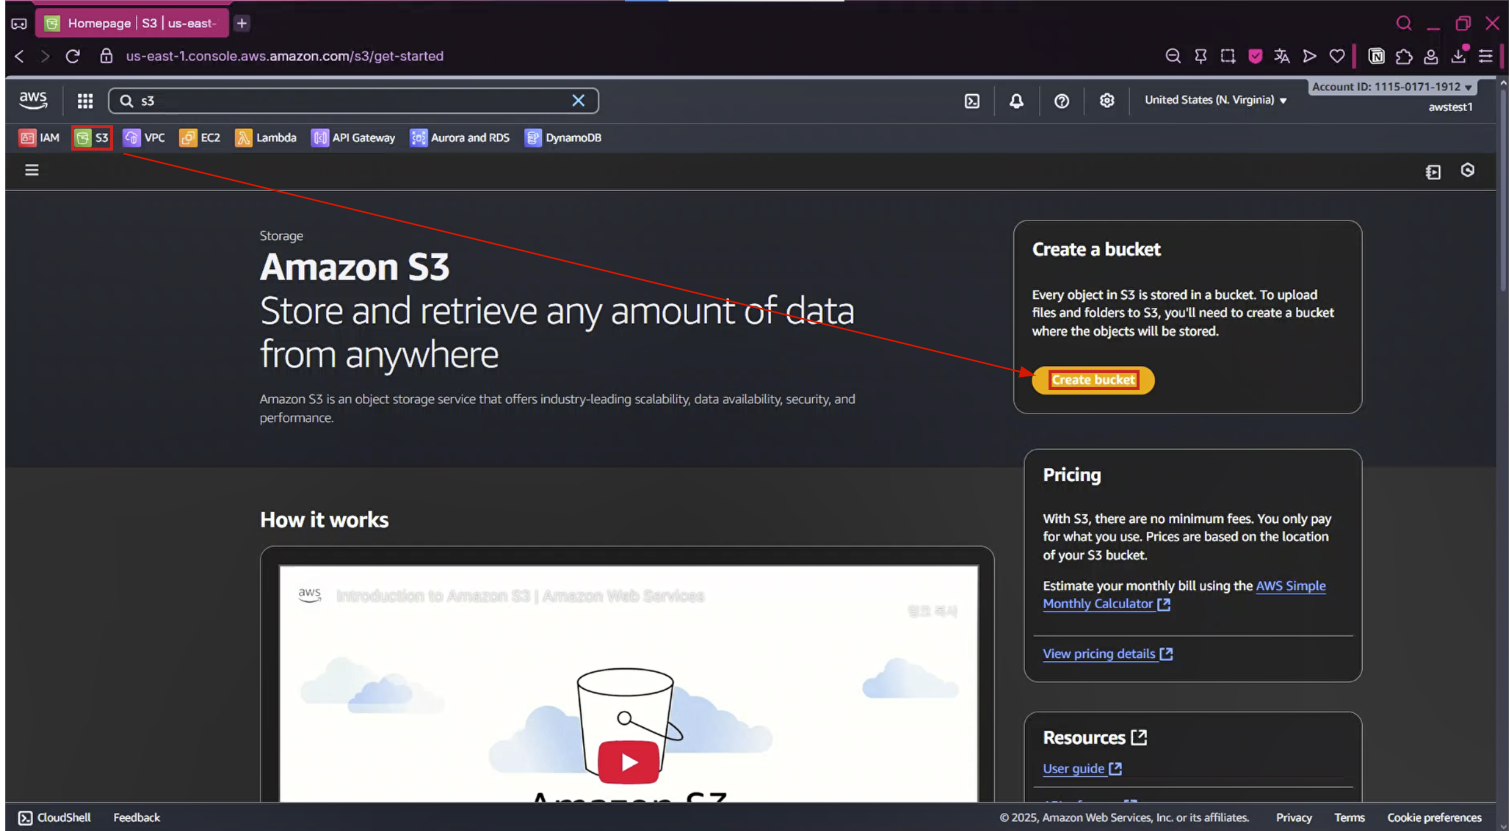Click the browser snapshot capture icon
The width and height of the screenshot is (1510, 831).
[x=1228, y=56]
